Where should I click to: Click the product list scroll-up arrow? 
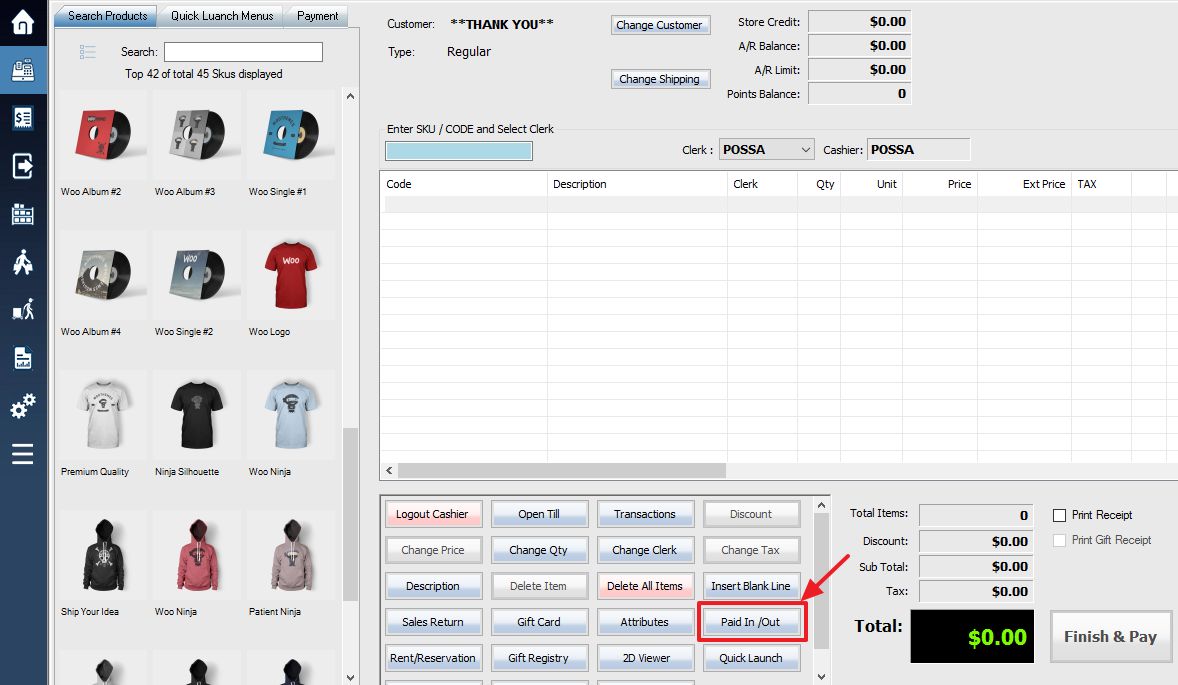pyautogui.click(x=350, y=96)
